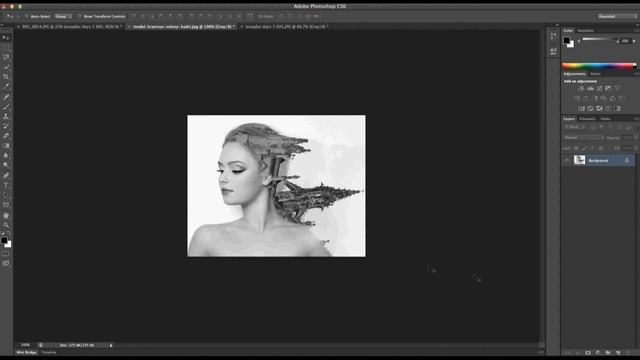This screenshot has width=640, height=360.
Task: Toggle Show Transform Controls checkbox
Action: [80, 16]
